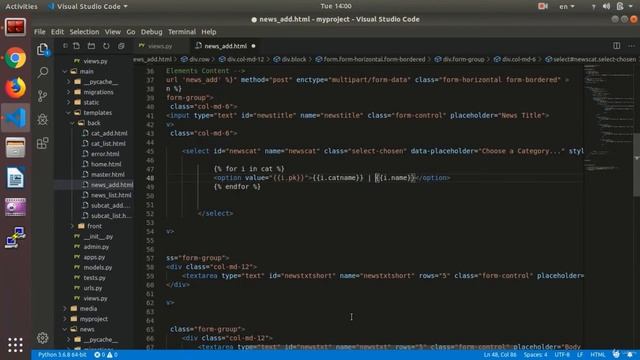Click the UTF-8 encoding status
Image resolution: width=640 pixels, height=360 pixels.
pos(562,355)
